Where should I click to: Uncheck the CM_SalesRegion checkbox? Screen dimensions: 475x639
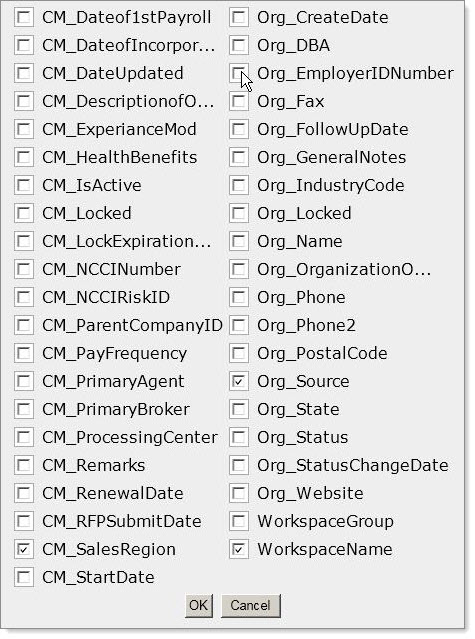[x=24, y=549]
